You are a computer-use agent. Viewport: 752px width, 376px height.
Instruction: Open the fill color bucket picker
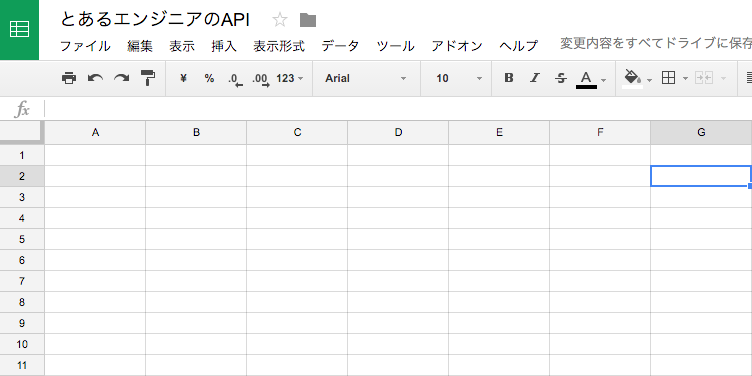[x=633, y=78]
